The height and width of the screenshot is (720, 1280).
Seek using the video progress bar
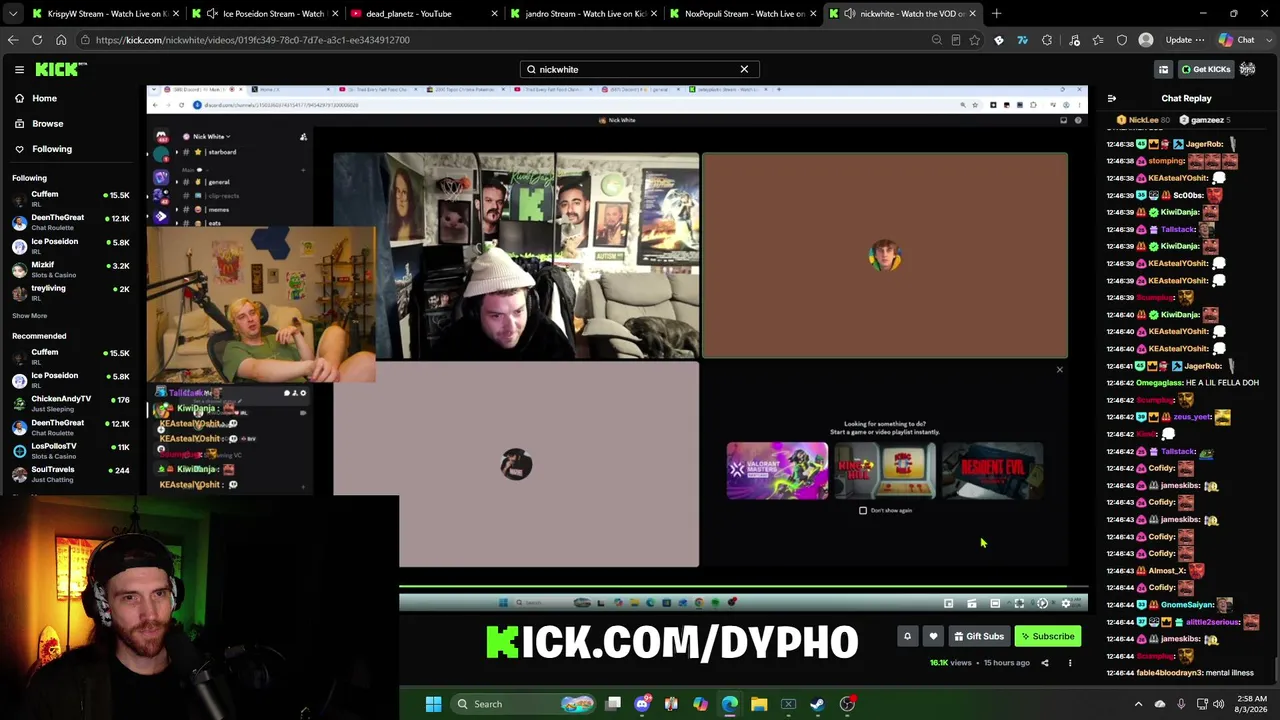click(x=742, y=588)
